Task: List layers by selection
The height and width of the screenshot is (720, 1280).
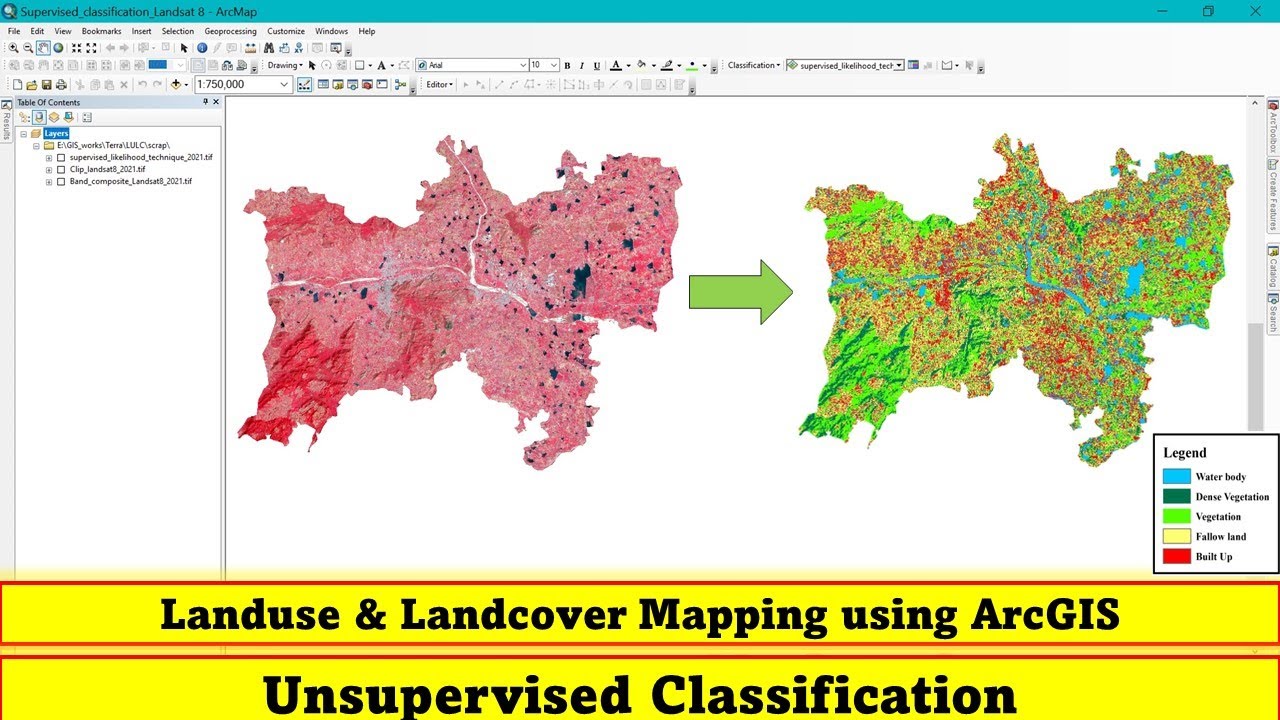Action: (x=67, y=117)
